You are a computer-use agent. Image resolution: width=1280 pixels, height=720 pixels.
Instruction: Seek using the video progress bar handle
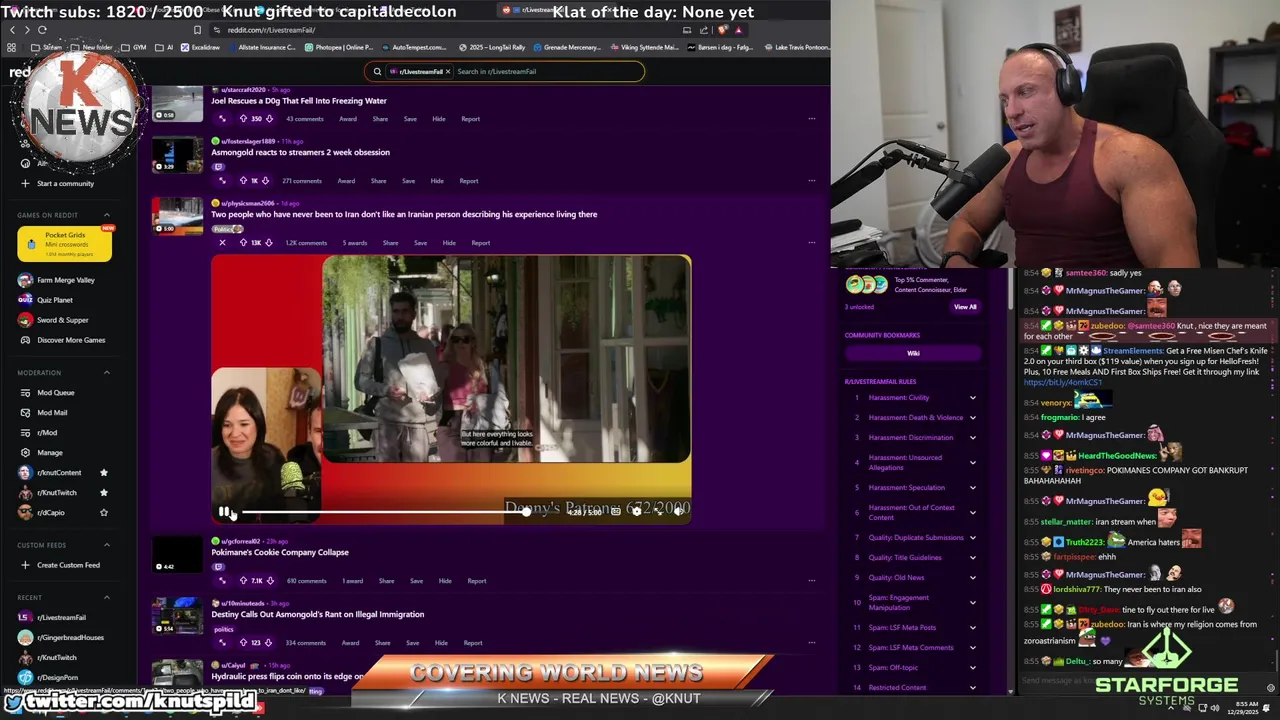(x=526, y=512)
